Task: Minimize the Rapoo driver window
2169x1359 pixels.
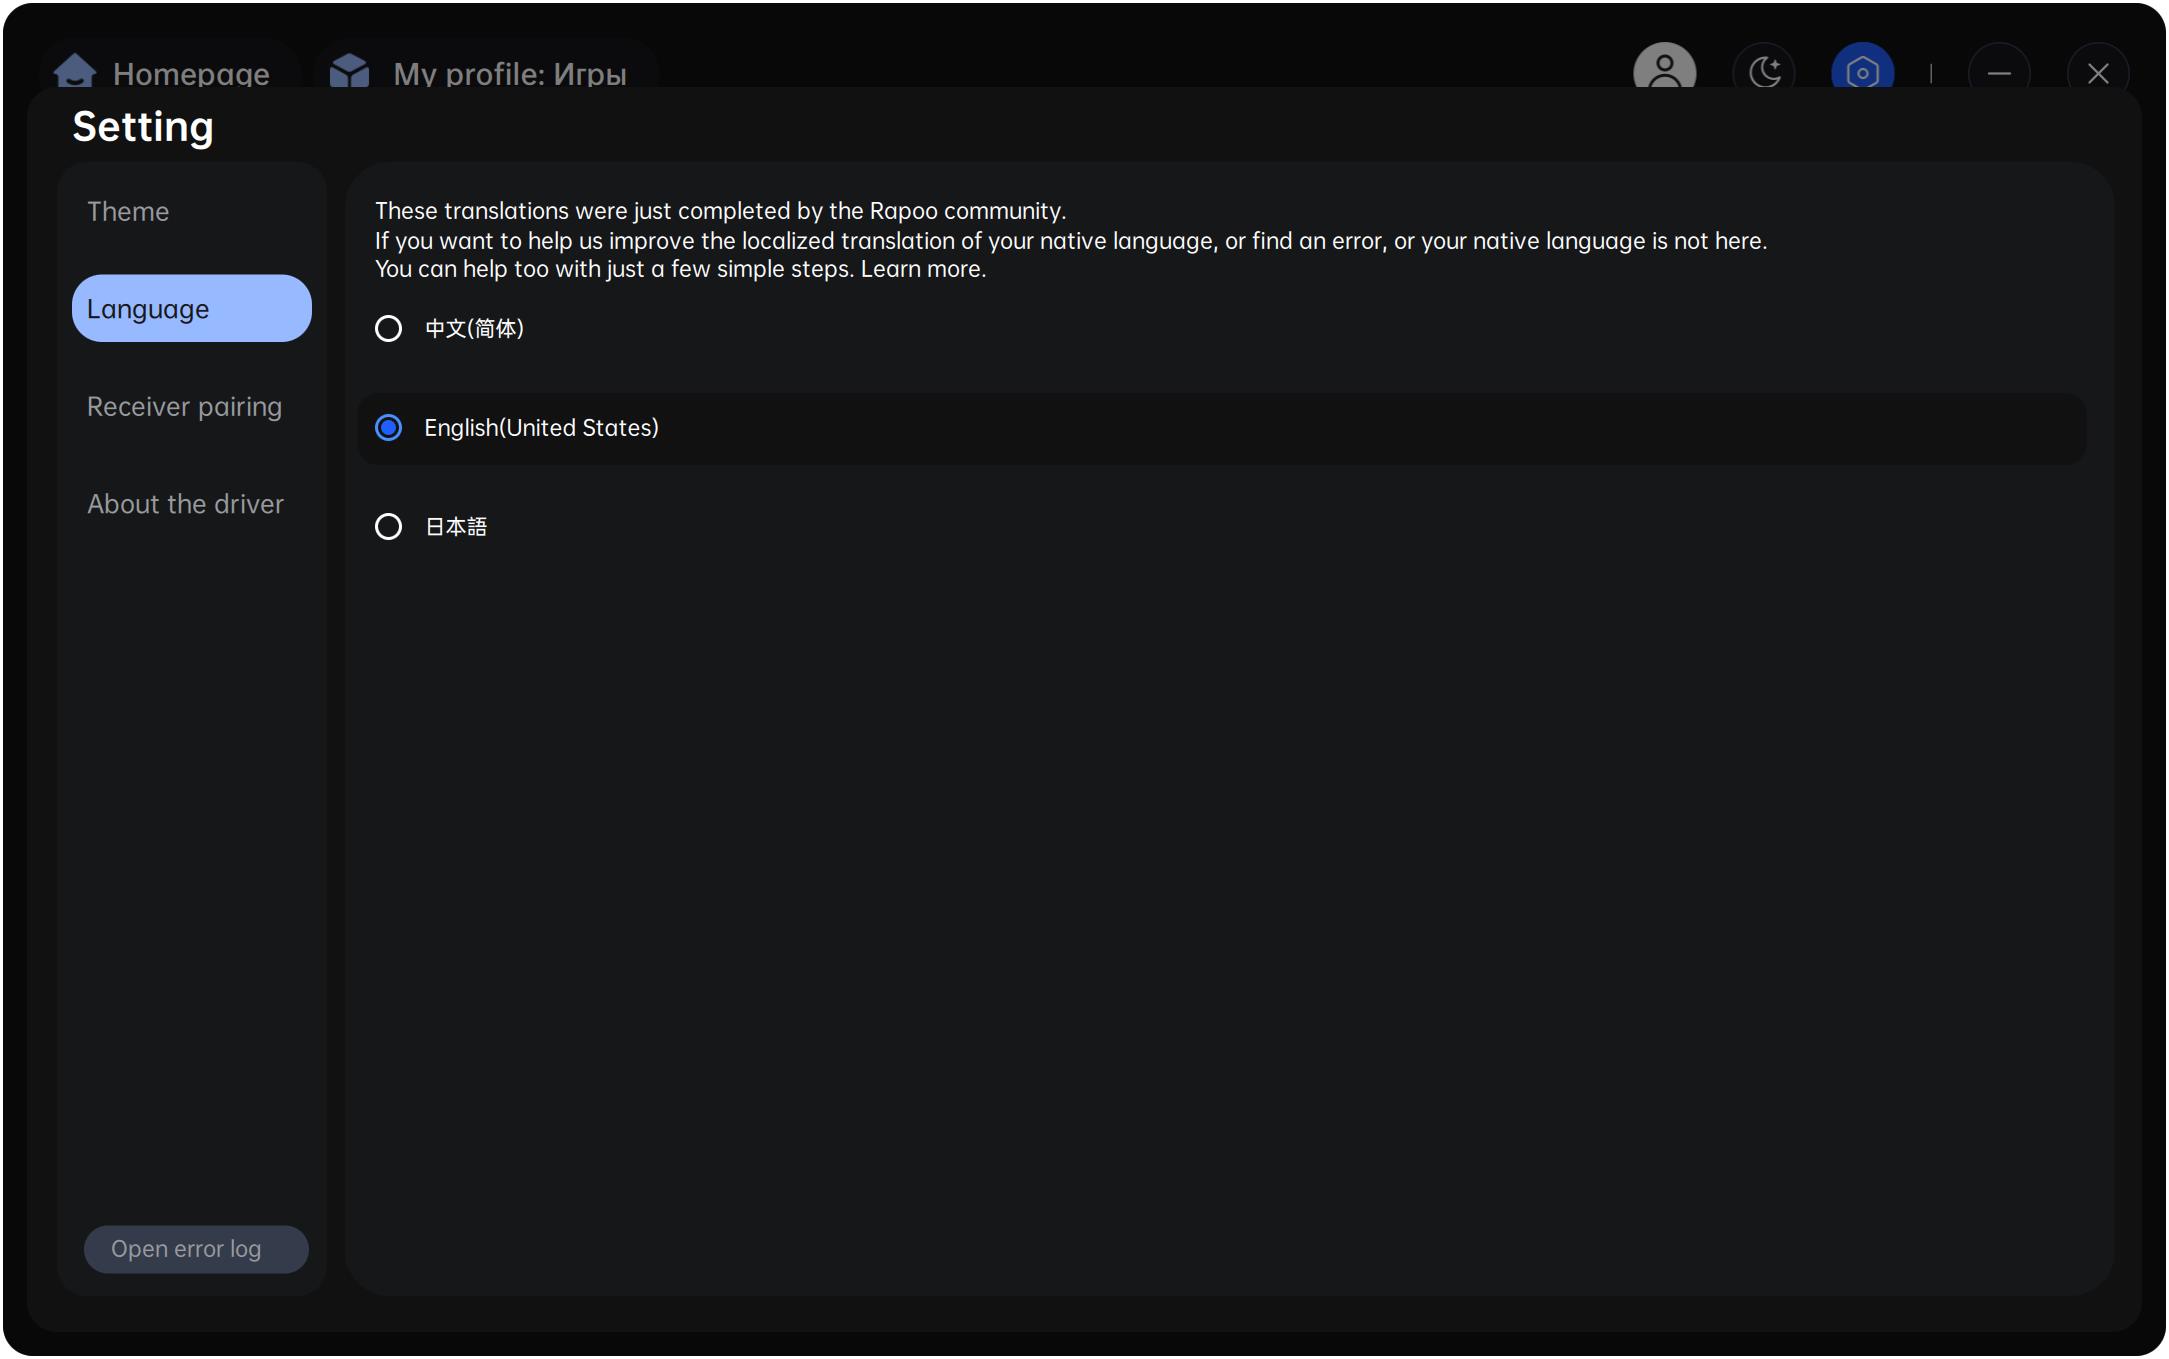Action: pyautogui.click(x=1999, y=72)
